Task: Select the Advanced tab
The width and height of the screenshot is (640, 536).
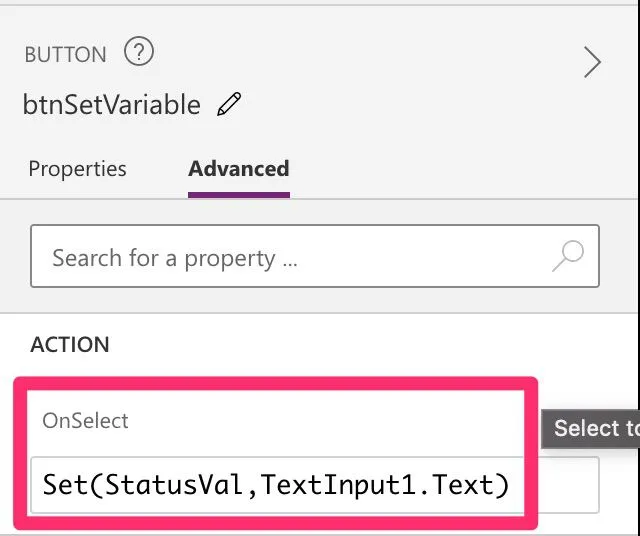Action: point(238,169)
